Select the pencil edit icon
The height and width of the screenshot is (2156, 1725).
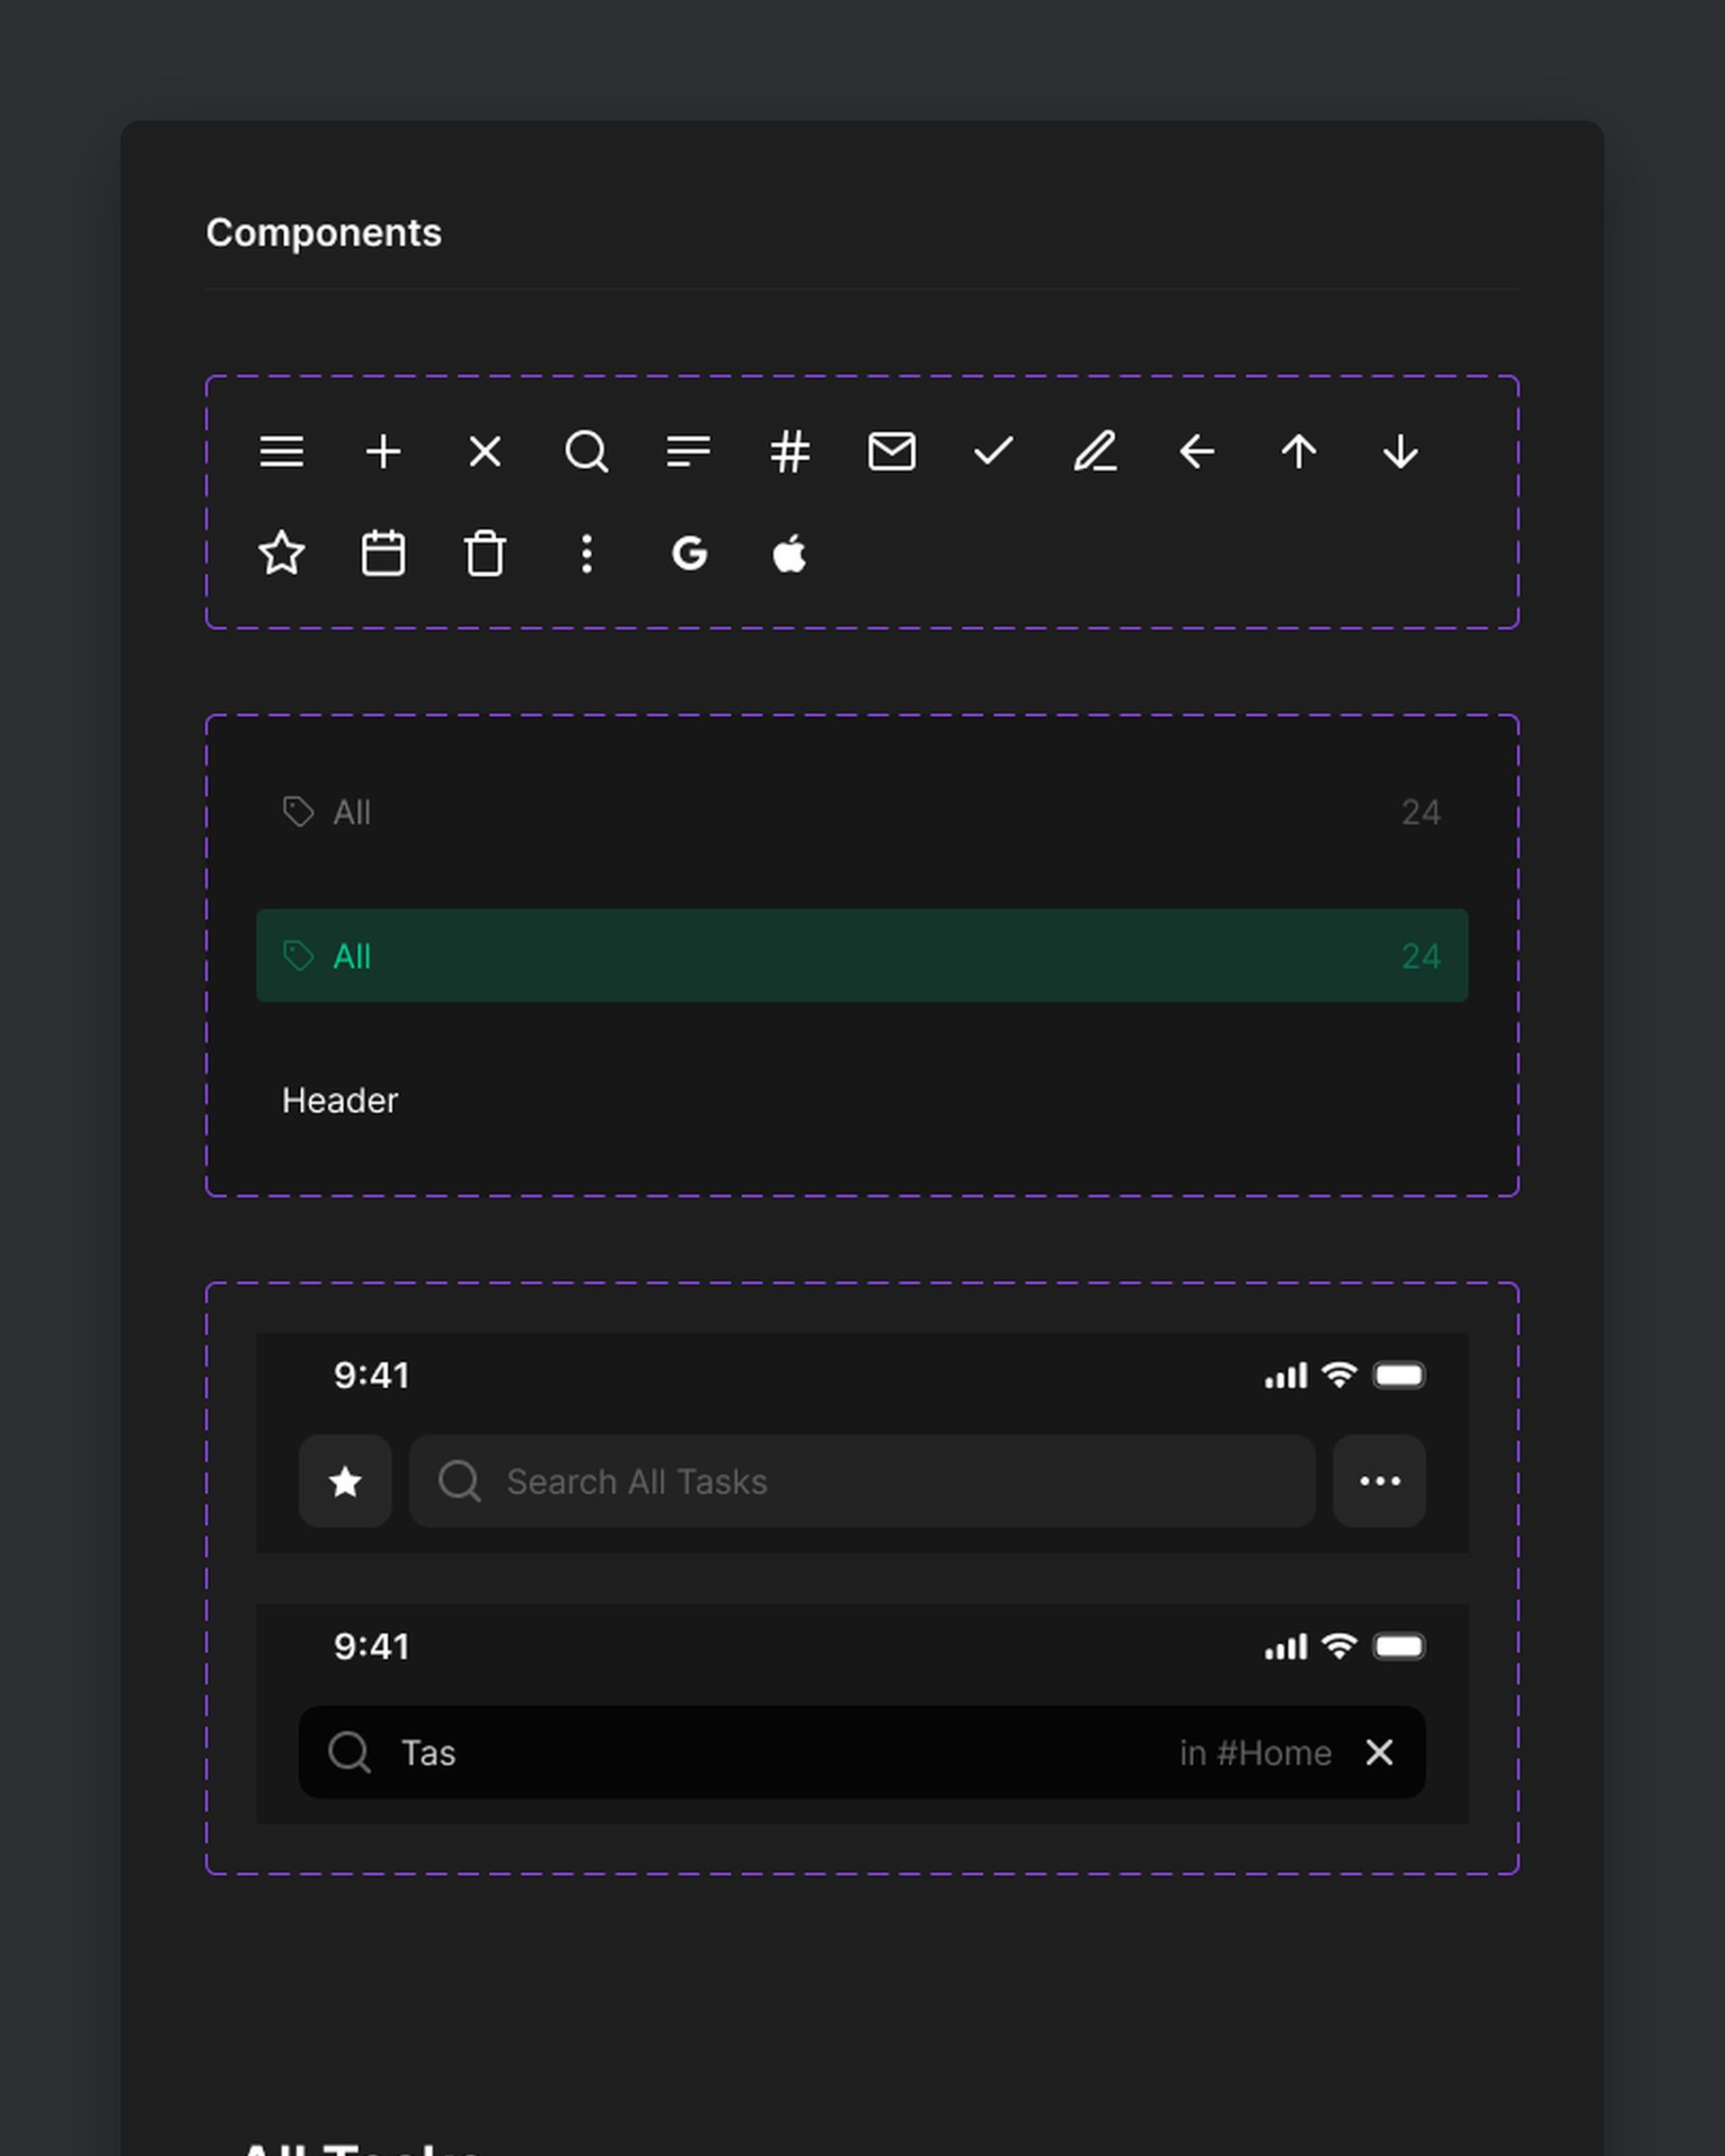1095,452
